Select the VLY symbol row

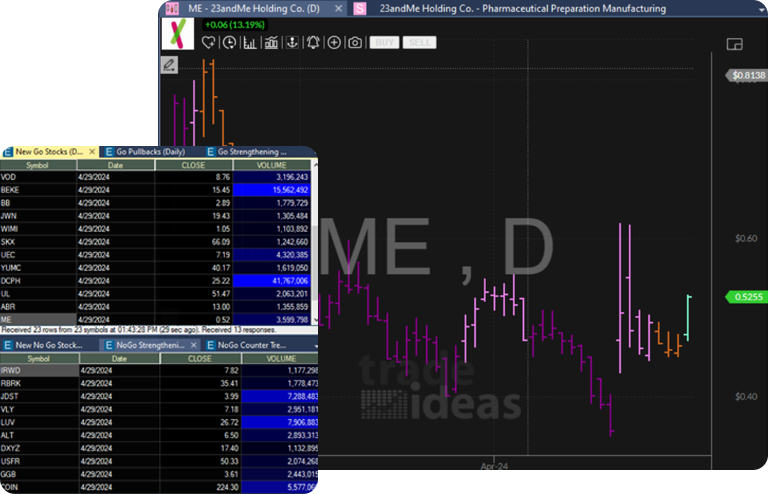(x=159, y=409)
